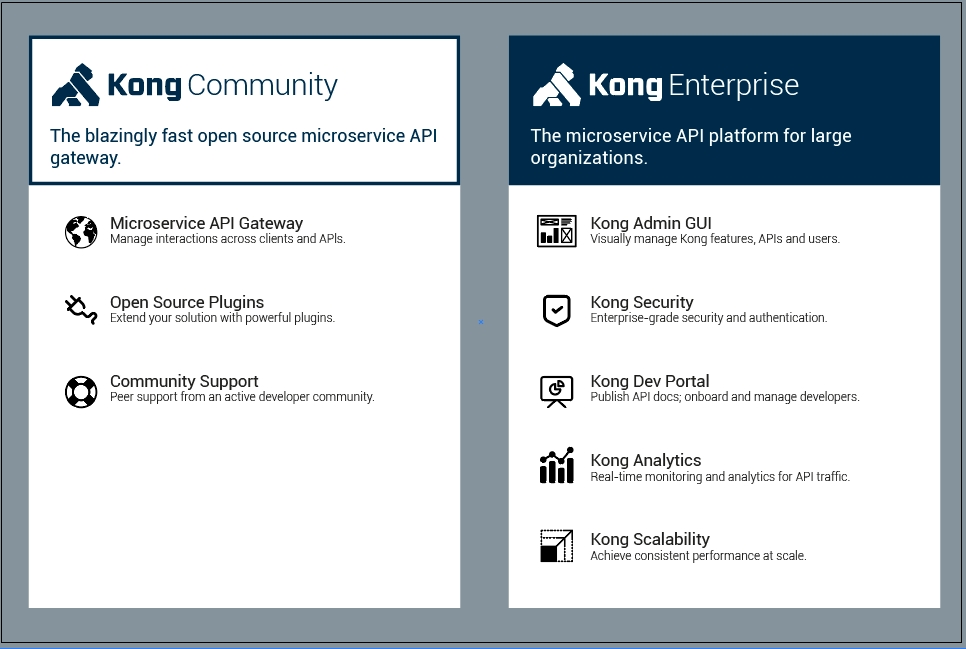Click the bar chart icon for Kong Analytics
The width and height of the screenshot is (966, 649).
pos(557,465)
